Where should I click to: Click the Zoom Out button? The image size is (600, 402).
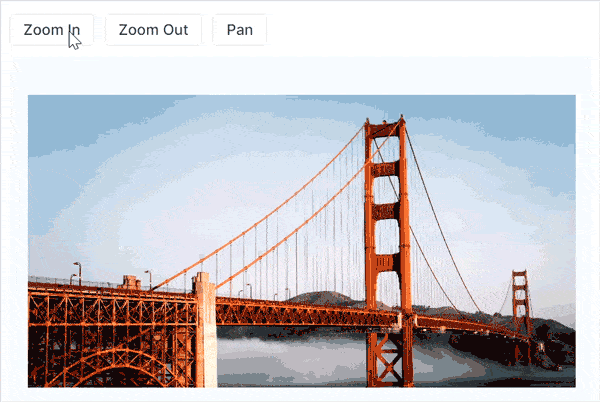click(x=153, y=30)
